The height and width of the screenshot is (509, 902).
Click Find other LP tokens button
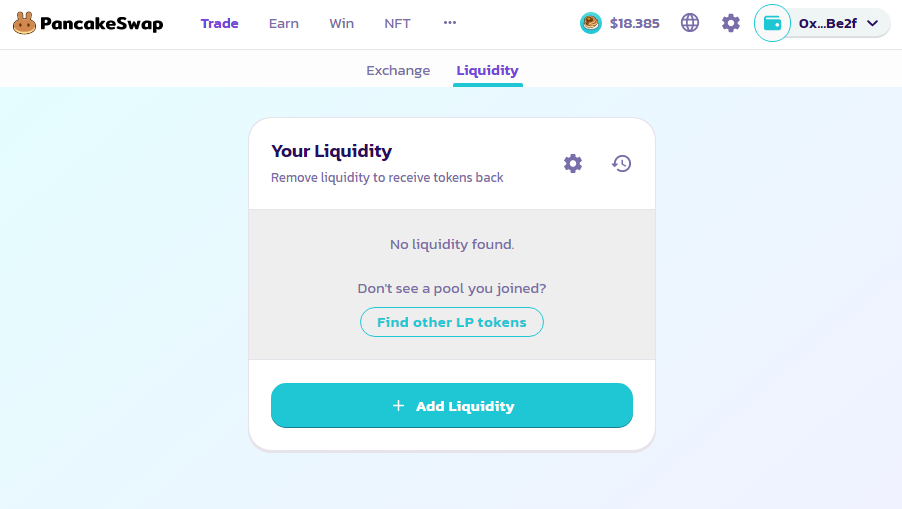click(x=451, y=322)
